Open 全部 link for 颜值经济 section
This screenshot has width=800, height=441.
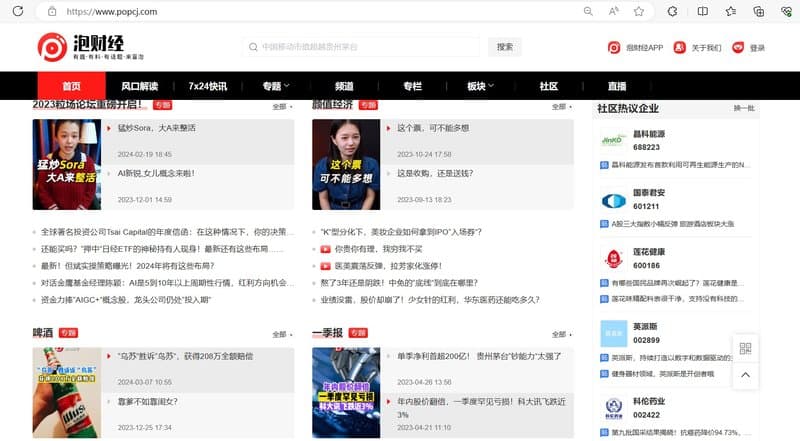tap(562, 107)
